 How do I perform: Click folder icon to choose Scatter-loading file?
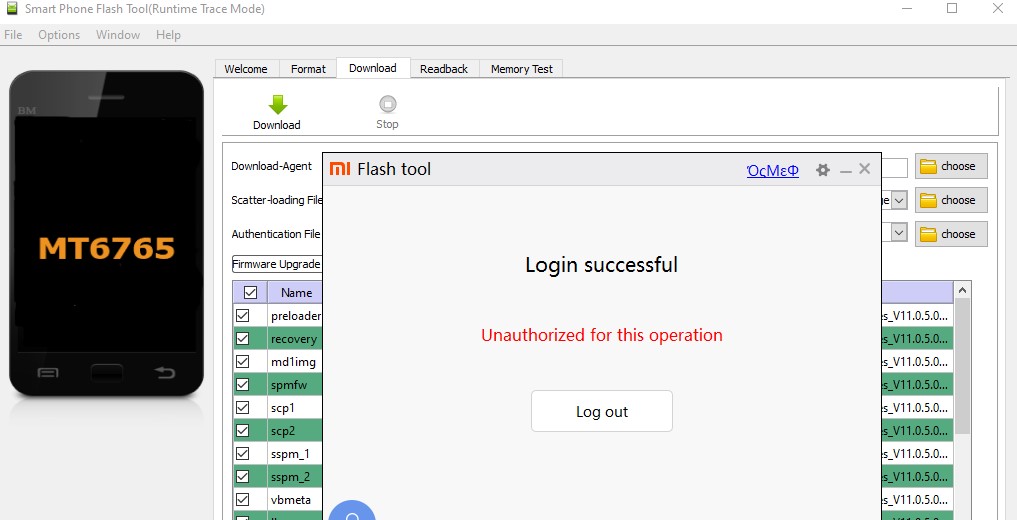click(x=929, y=200)
